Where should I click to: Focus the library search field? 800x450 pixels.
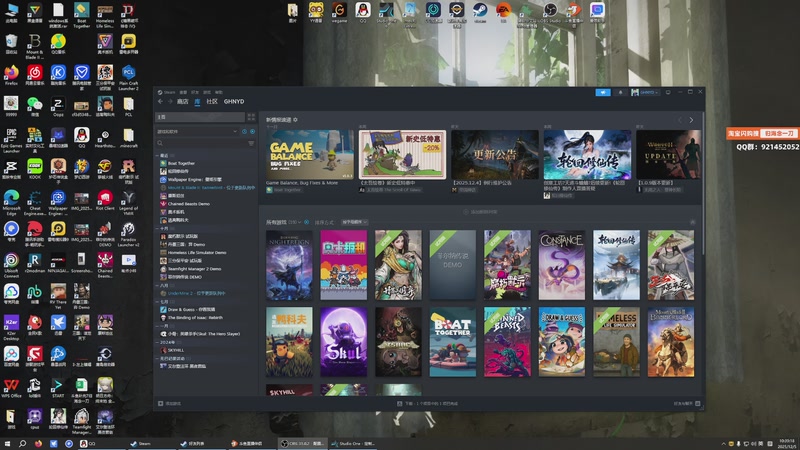[x=201, y=143]
